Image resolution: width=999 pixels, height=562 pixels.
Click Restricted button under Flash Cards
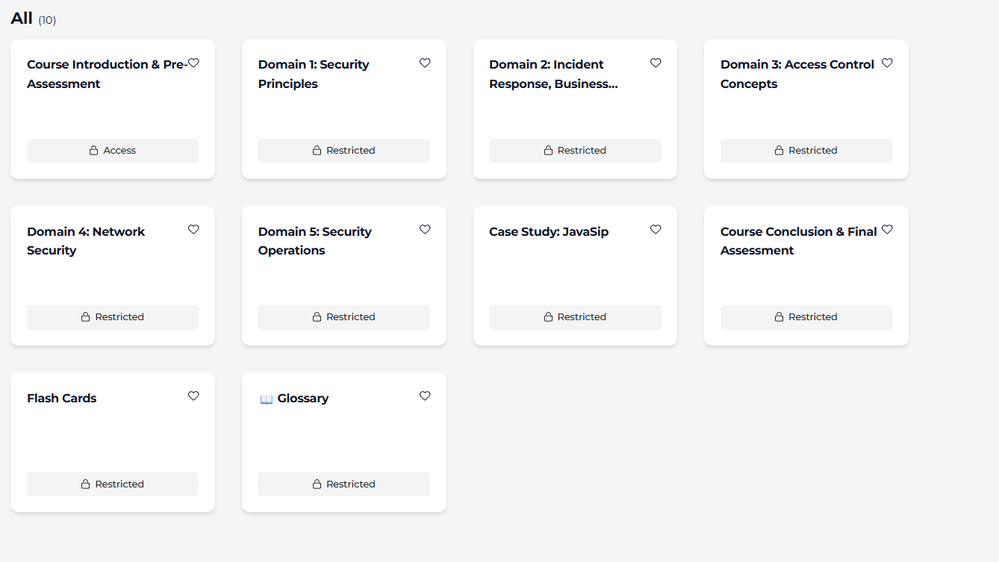112,484
